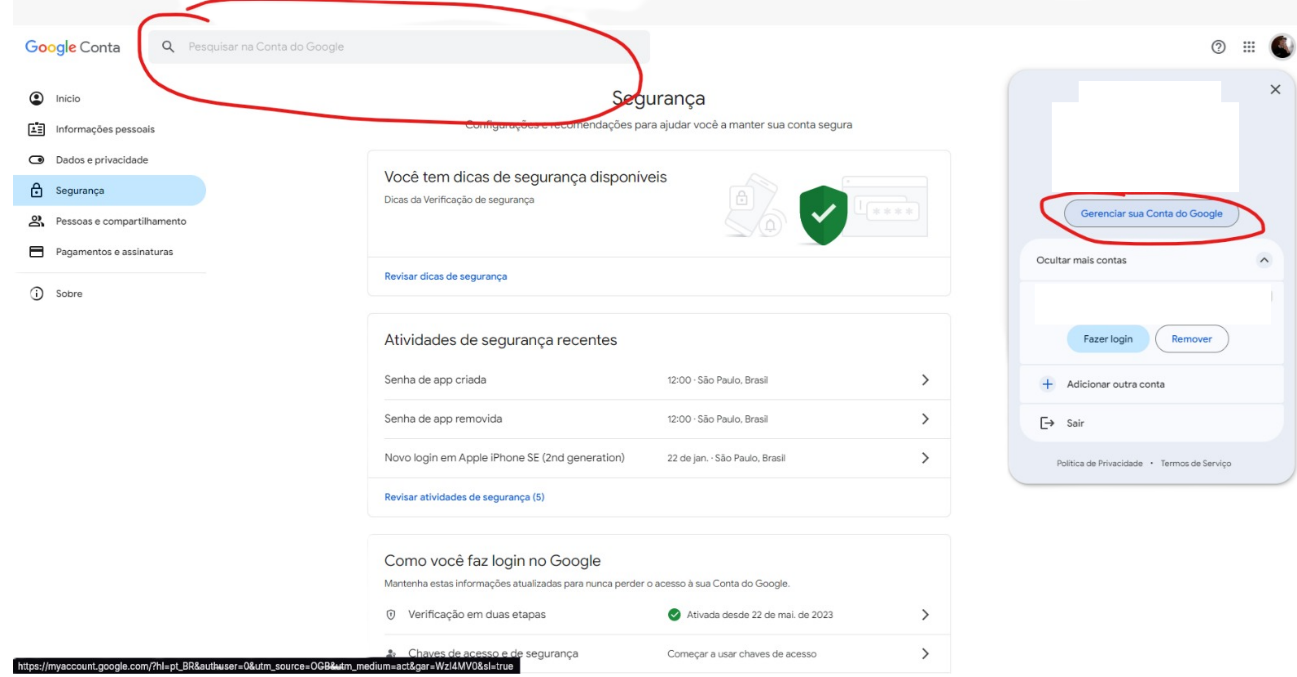
Task: Click 12:00 · São Paulo for Senha de app criada
Action: pos(717,380)
